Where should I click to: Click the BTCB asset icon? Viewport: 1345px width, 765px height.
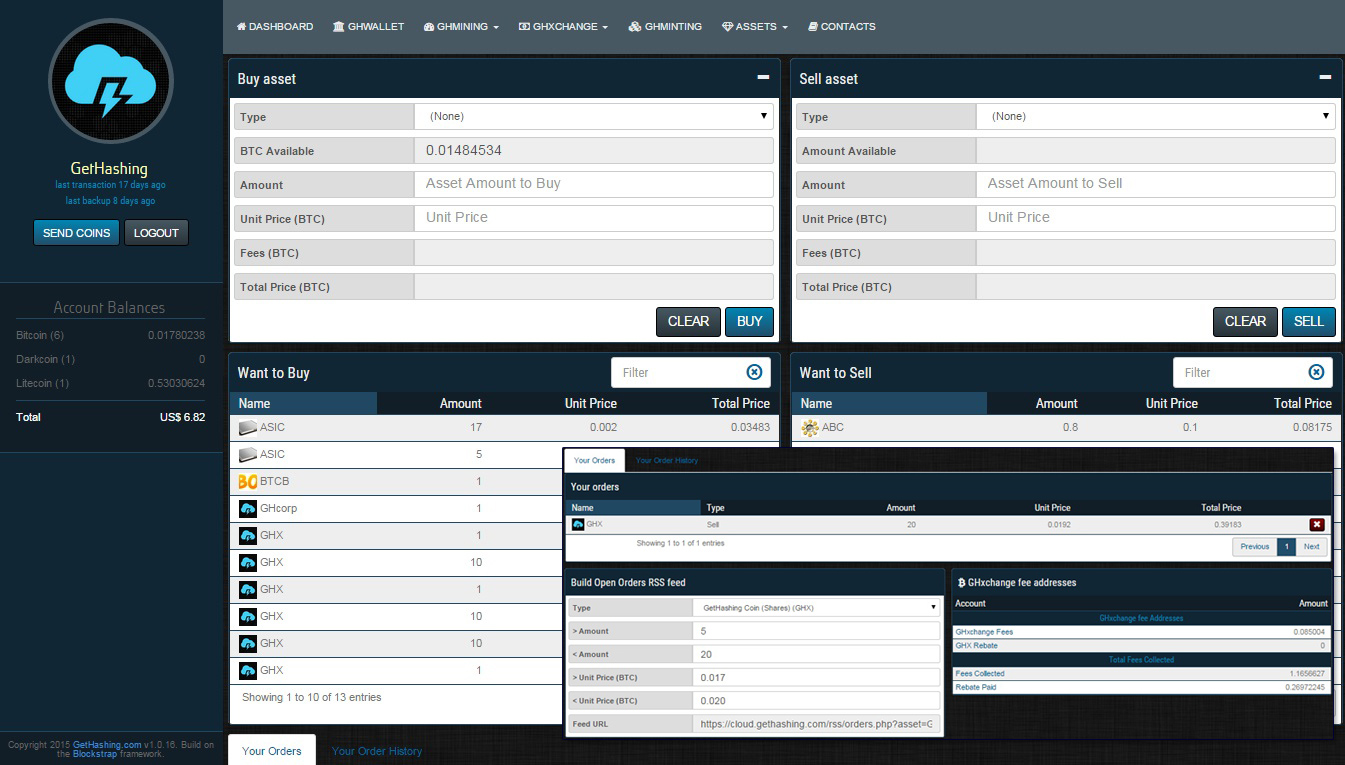pyautogui.click(x=248, y=482)
